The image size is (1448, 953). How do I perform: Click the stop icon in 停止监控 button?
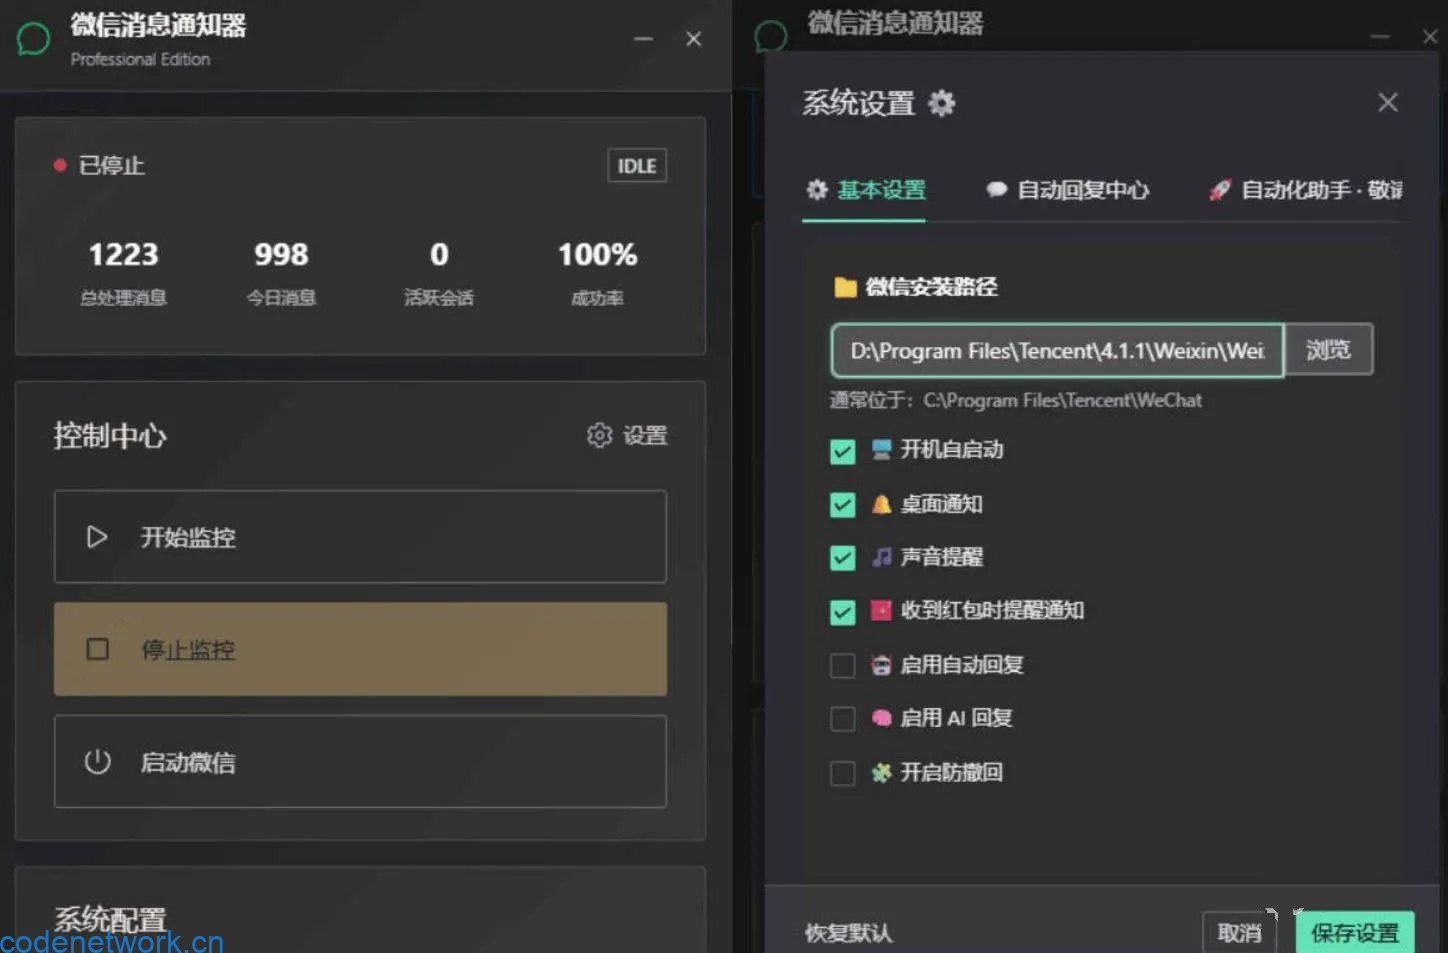[97, 649]
